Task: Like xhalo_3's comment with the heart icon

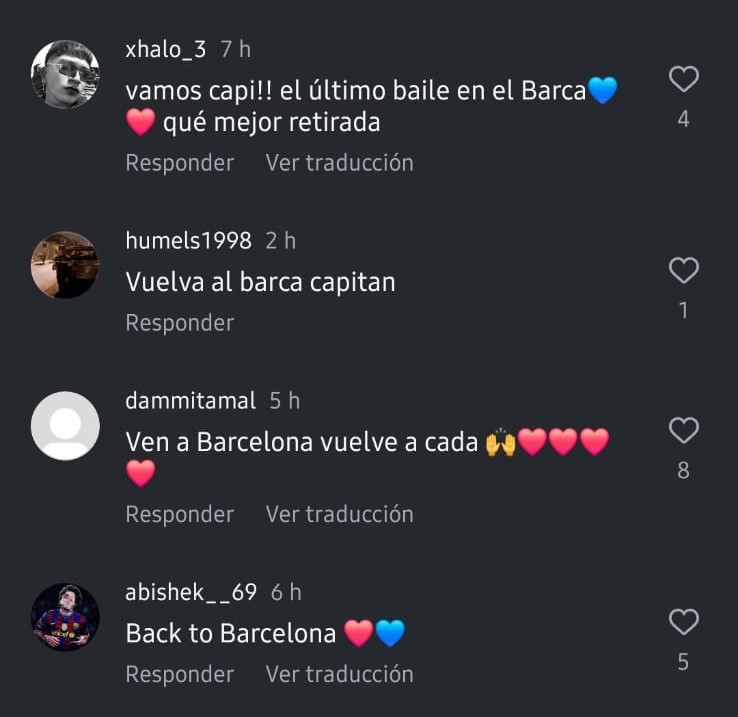Action: tap(683, 79)
